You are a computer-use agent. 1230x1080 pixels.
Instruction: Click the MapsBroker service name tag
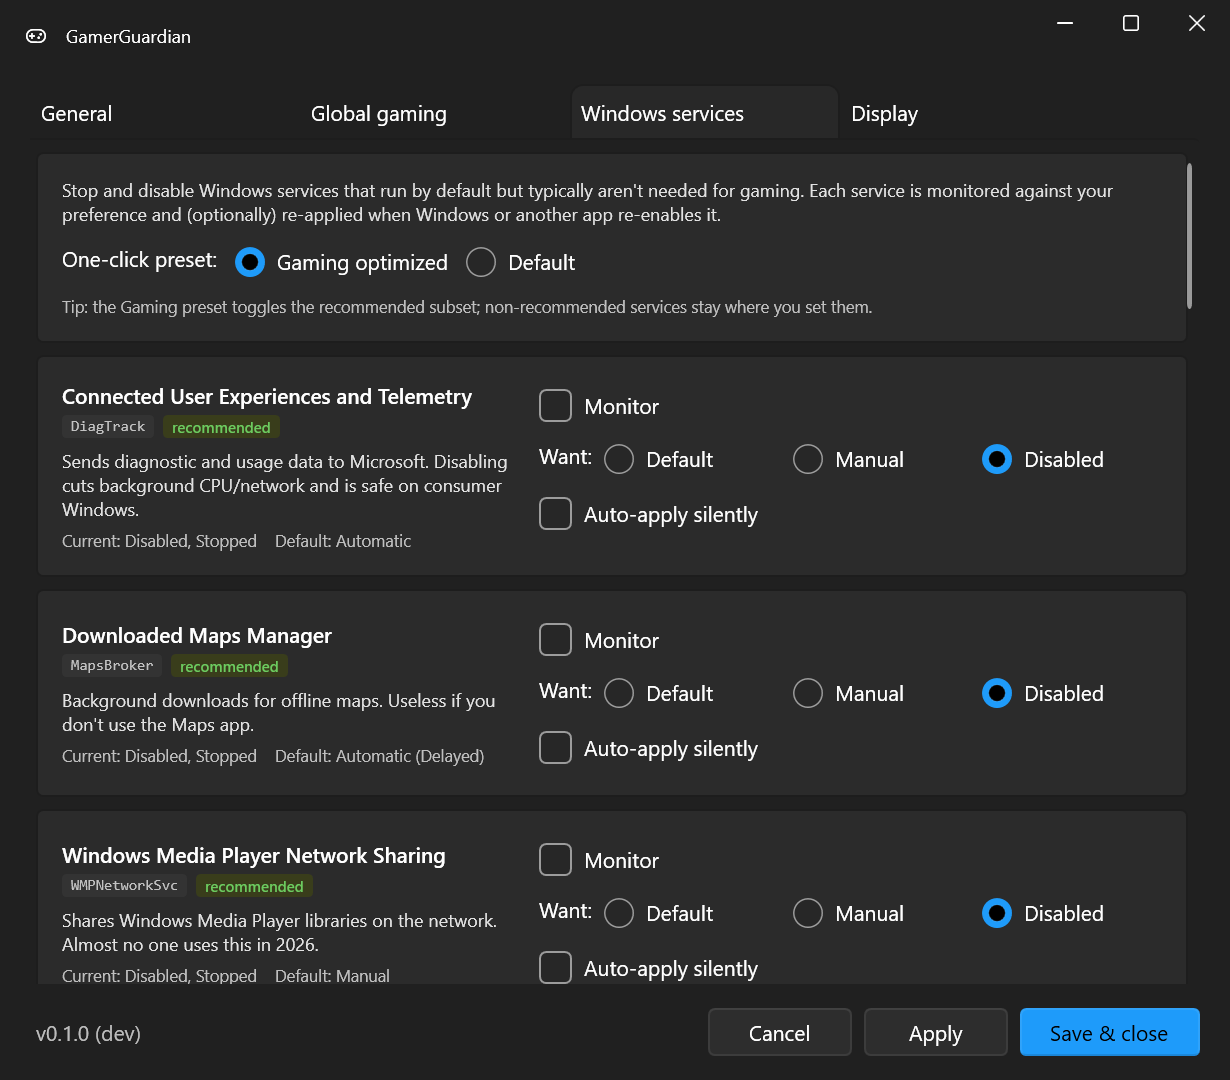pos(112,666)
